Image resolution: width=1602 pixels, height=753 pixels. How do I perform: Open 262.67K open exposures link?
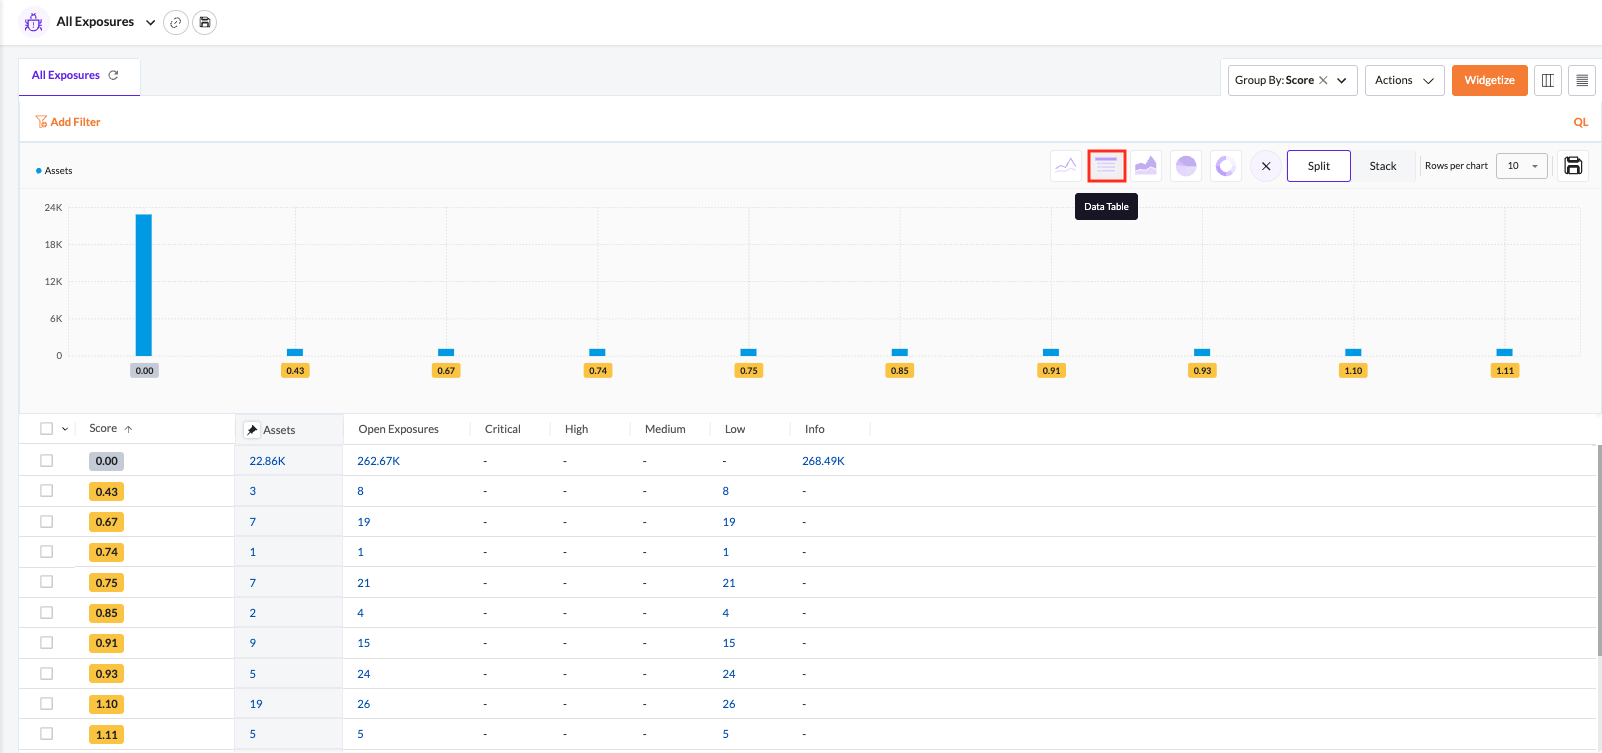[x=379, y=461]
